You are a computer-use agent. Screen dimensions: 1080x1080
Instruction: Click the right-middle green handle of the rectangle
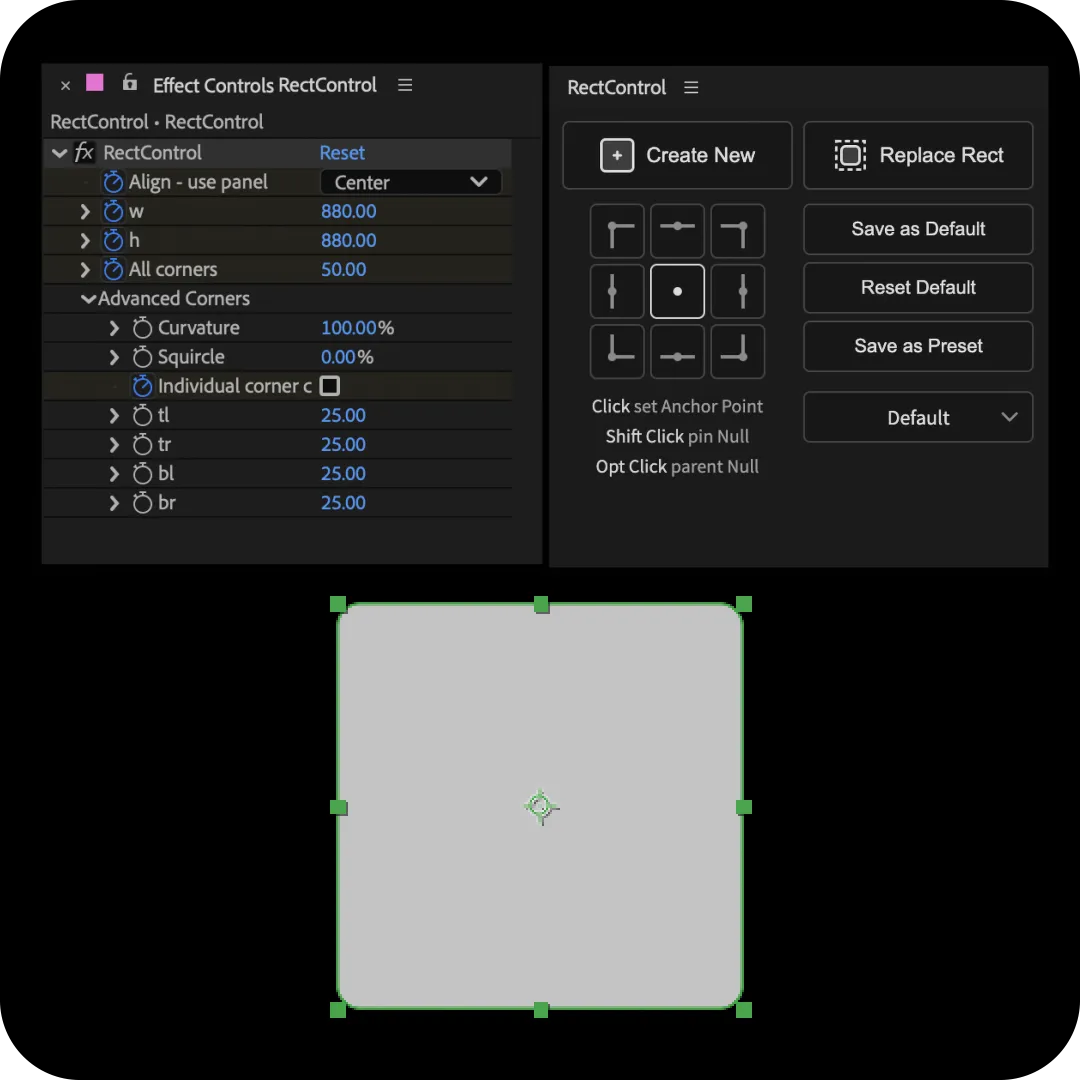tap(744, 807)
